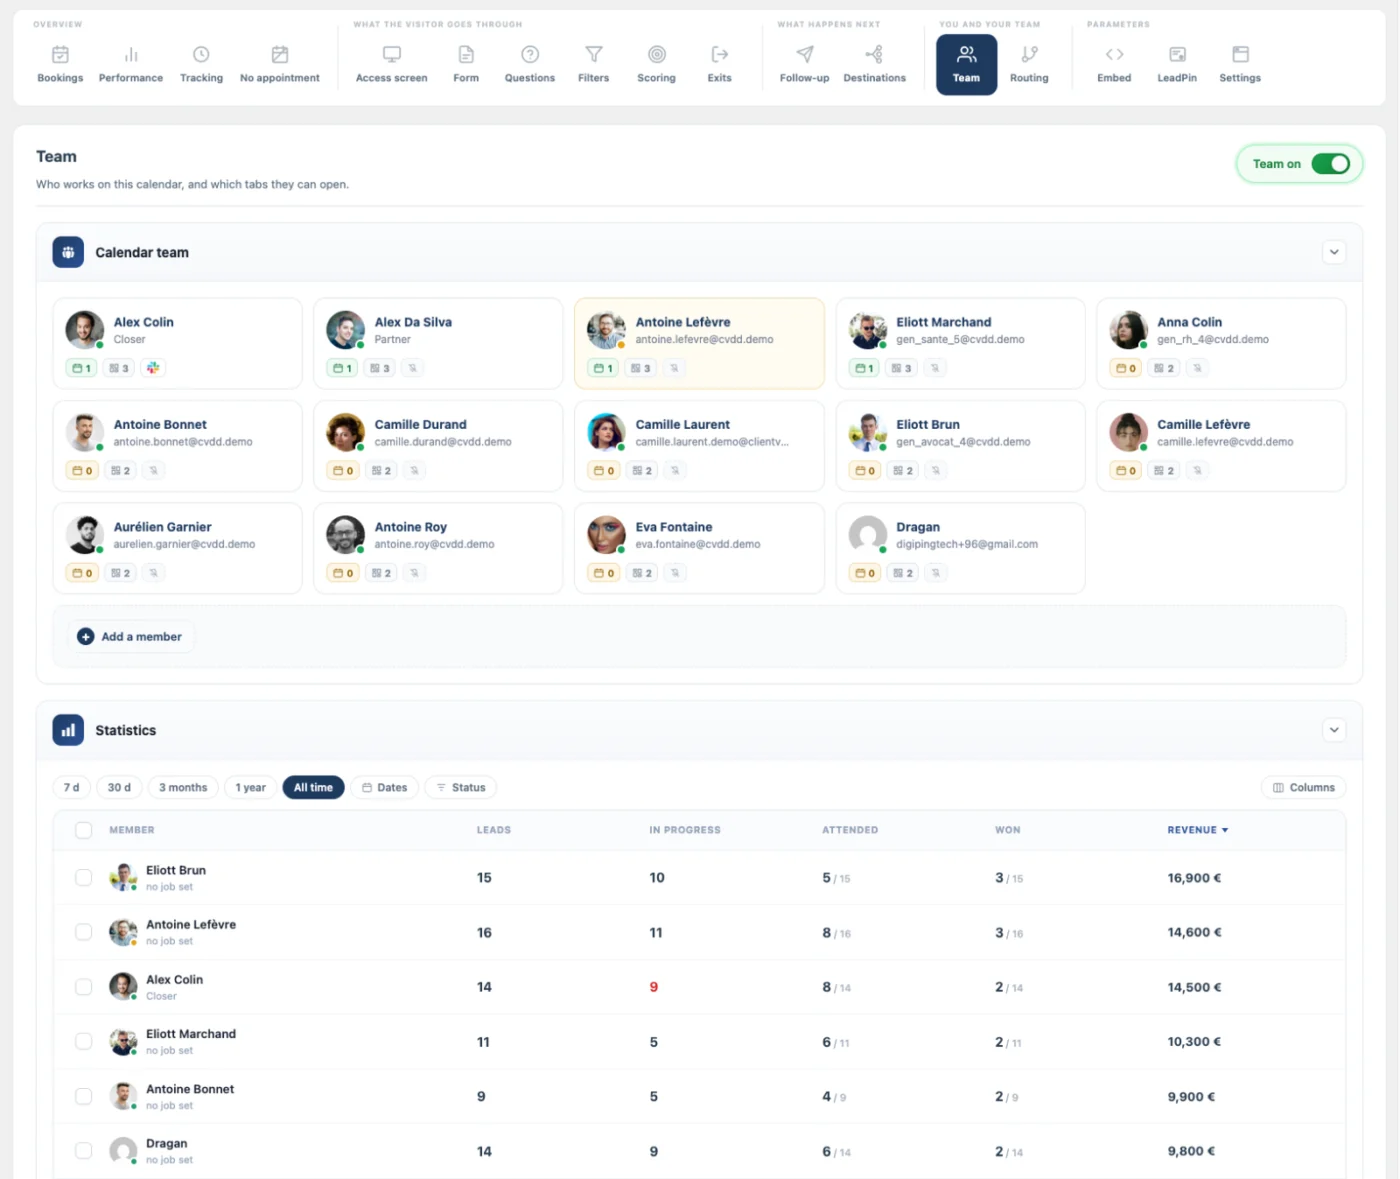This screenshot has height=1179, width=1400.
Task: Open the Dates filter
Action: tap(385, 788)
